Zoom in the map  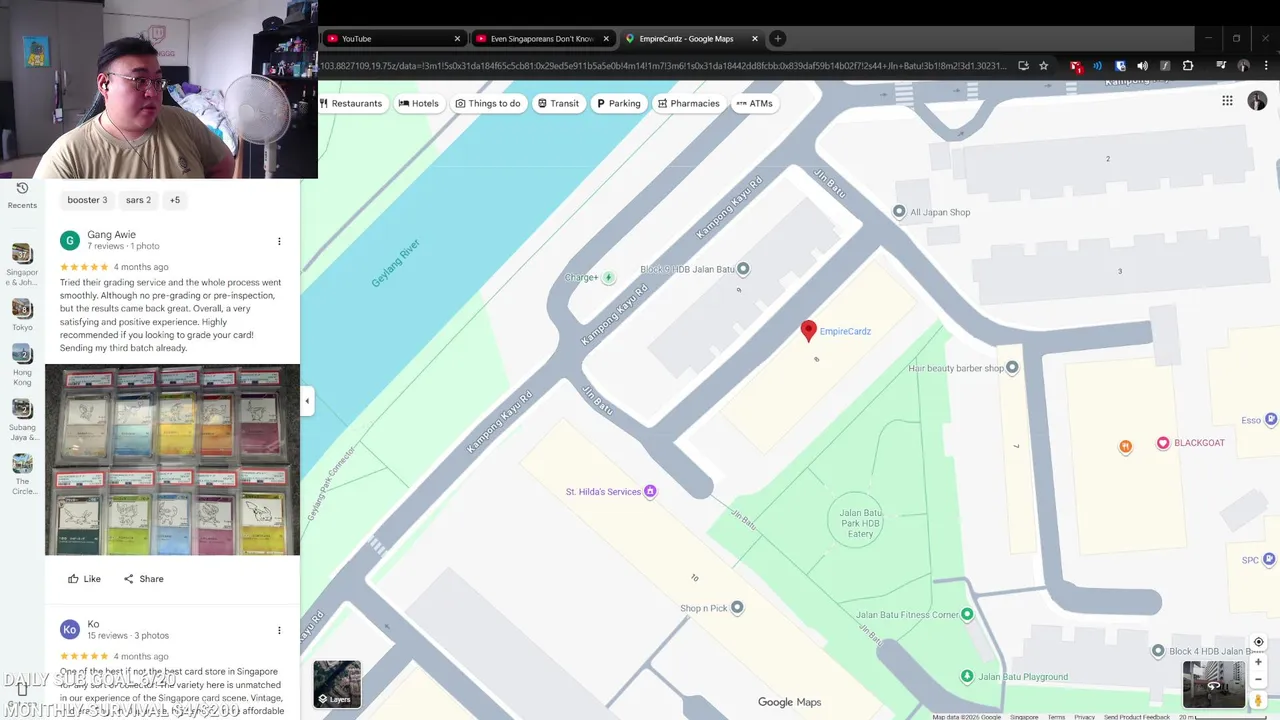click(1258, 662)
